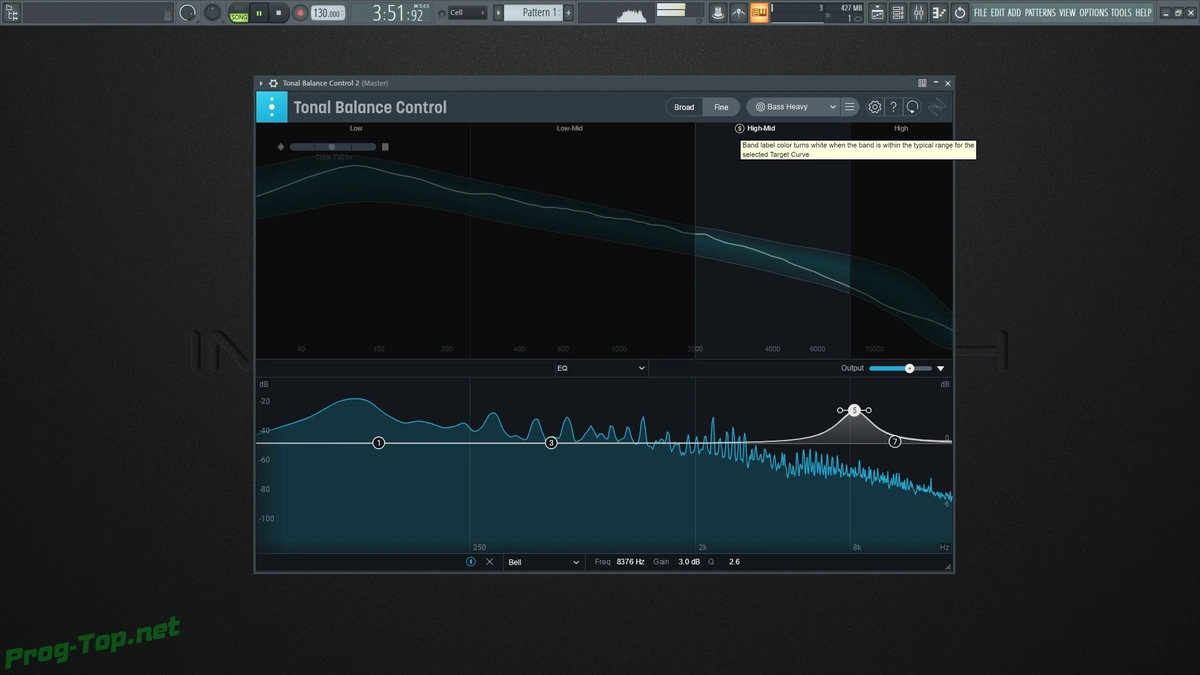The image size is (1200, 675).
Task: Select the highlighted EQ node 5
Action: point(854,410)
